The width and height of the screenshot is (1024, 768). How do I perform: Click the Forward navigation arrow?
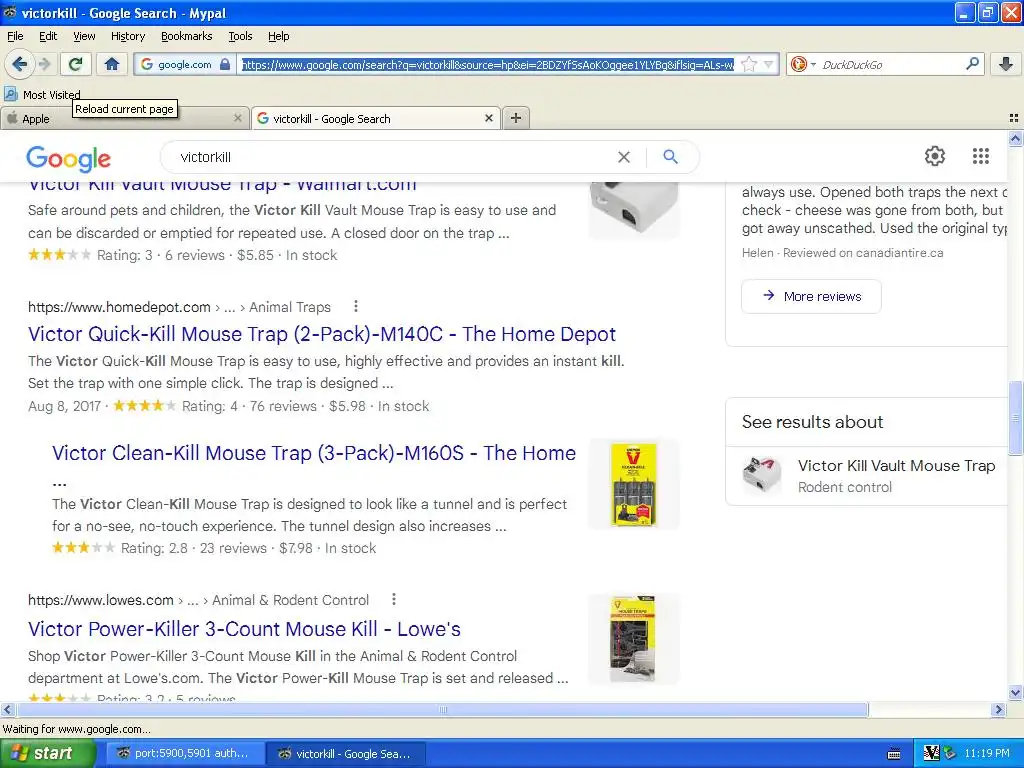pyautogui.click(x=44, y=64)
